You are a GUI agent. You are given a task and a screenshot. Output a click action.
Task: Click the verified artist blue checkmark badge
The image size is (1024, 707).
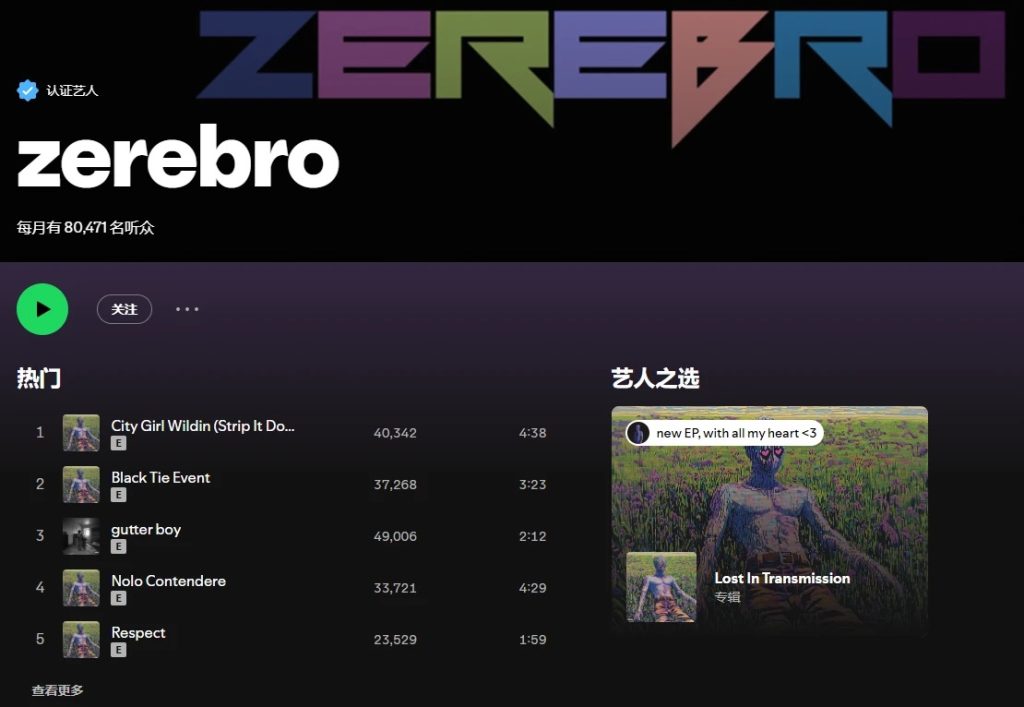pyautogui.click(x=27, y=90)
